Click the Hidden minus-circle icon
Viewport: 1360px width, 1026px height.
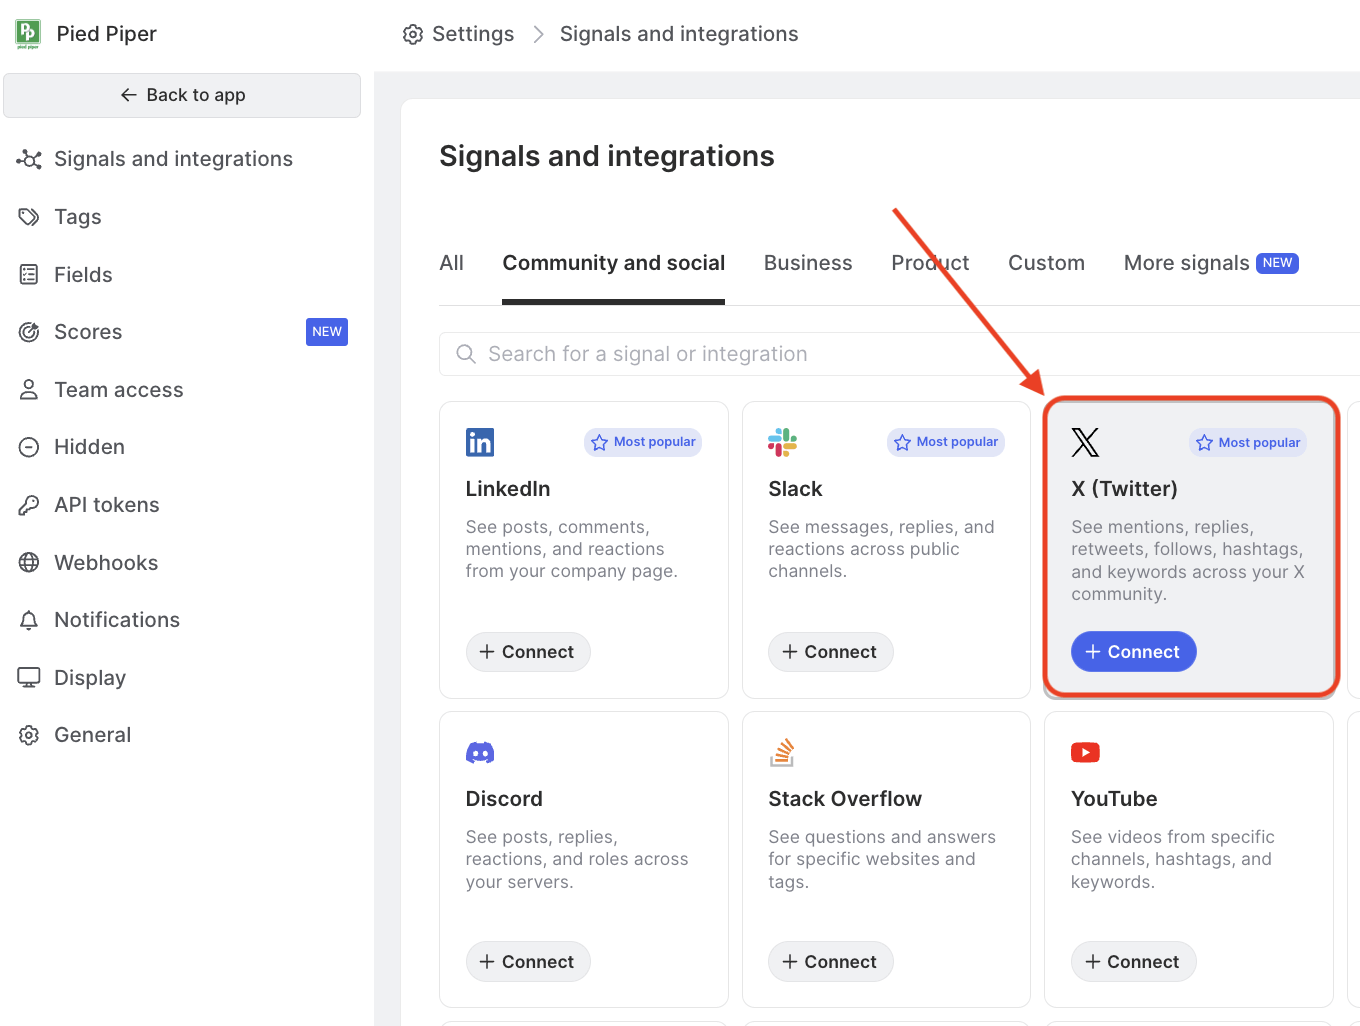click(x=29, y=447)
